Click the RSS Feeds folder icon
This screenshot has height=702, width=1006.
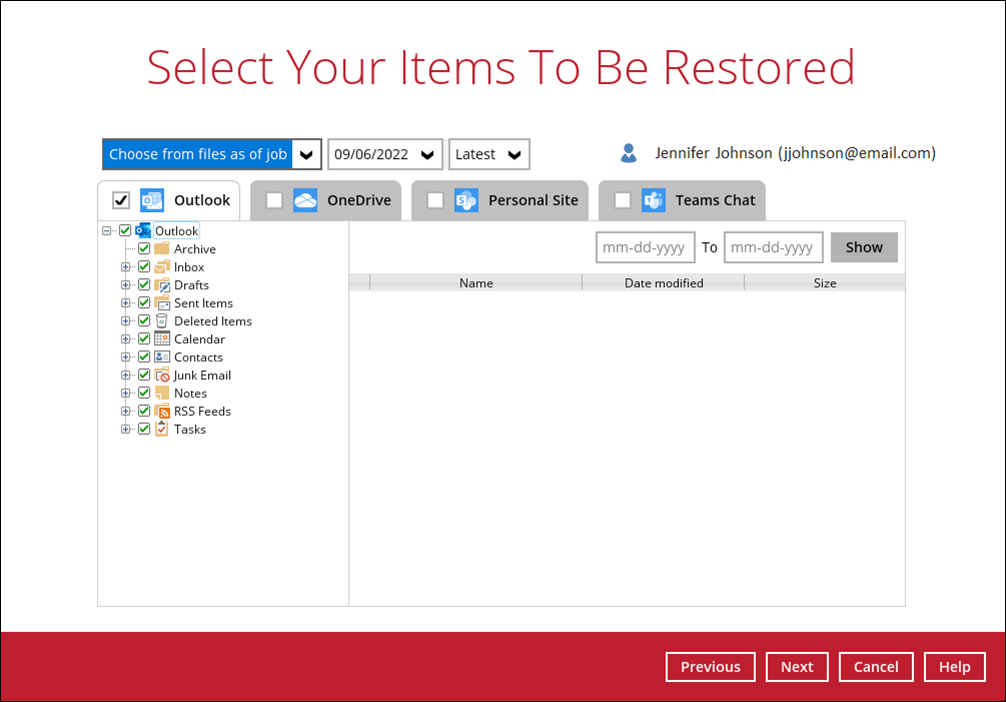(x=161, y=411)
